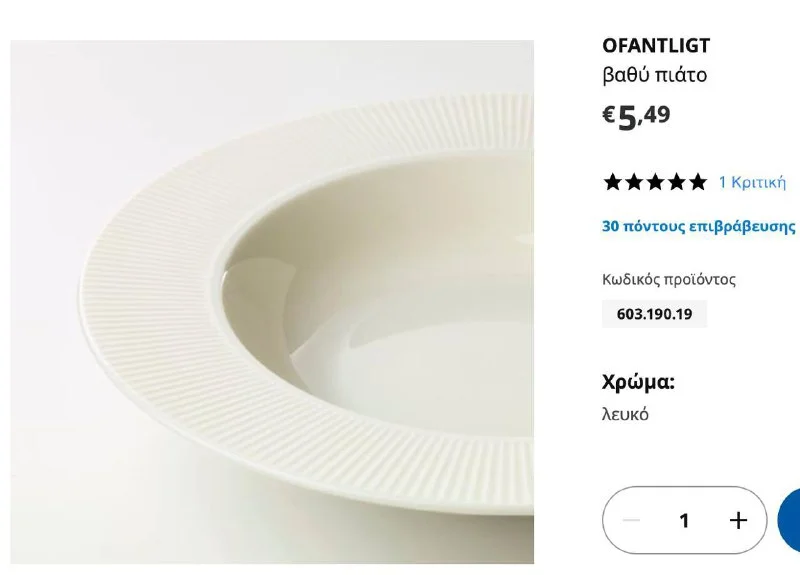The image size is (800, 575).
Task: Click the quantity field showing 1
Action: (x=684, y=520)
